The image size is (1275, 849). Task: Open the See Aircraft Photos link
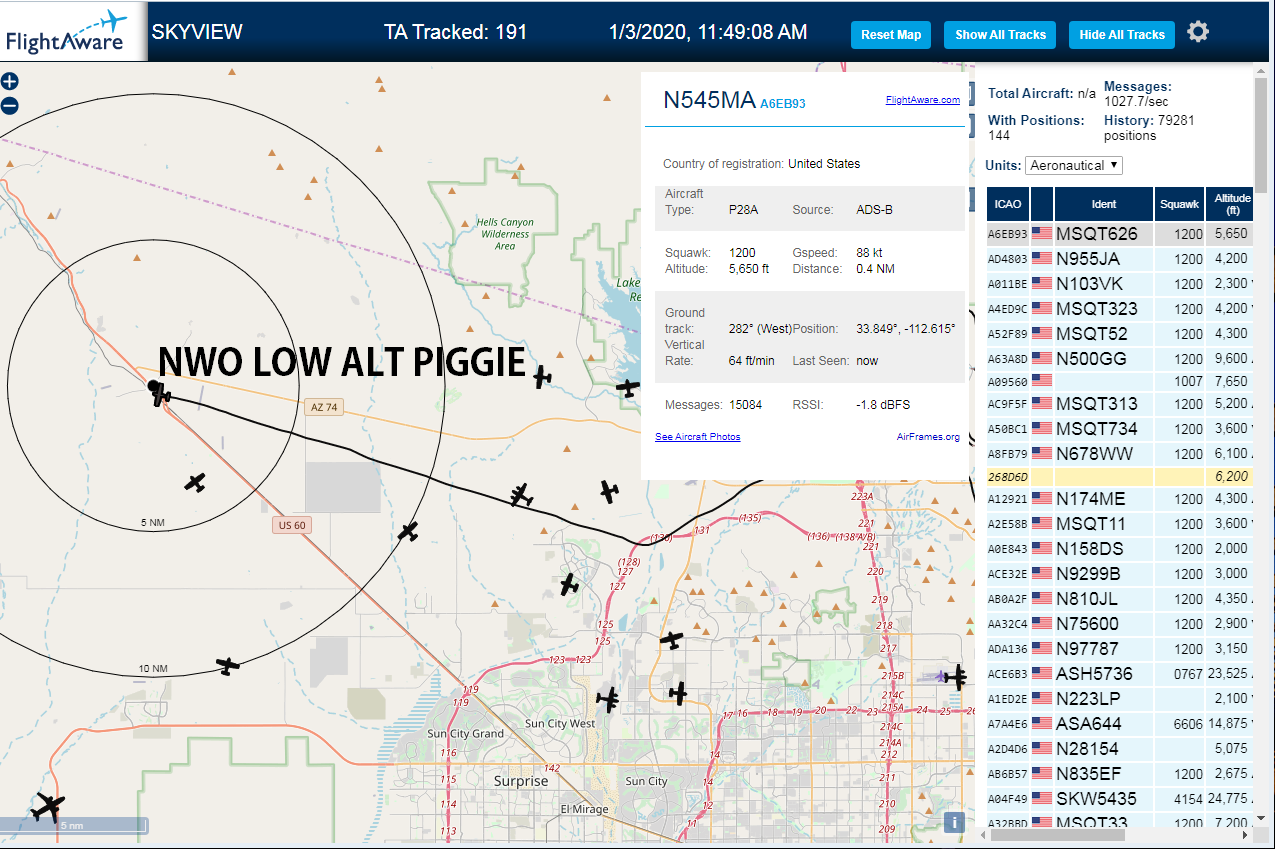(x=697, y=437)
